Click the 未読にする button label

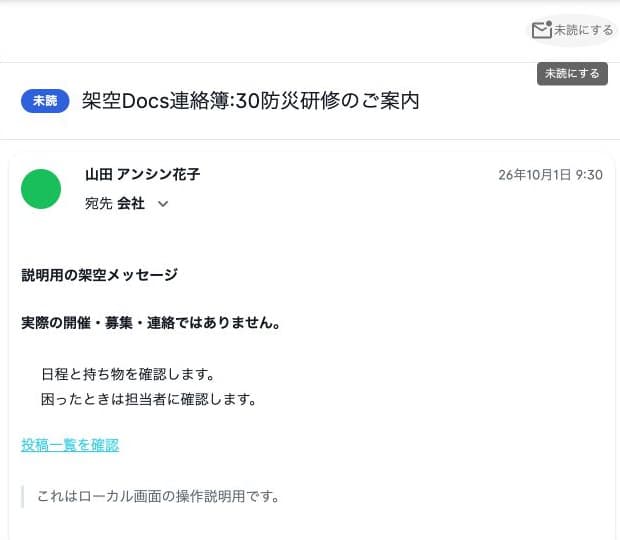pos(583,30)
